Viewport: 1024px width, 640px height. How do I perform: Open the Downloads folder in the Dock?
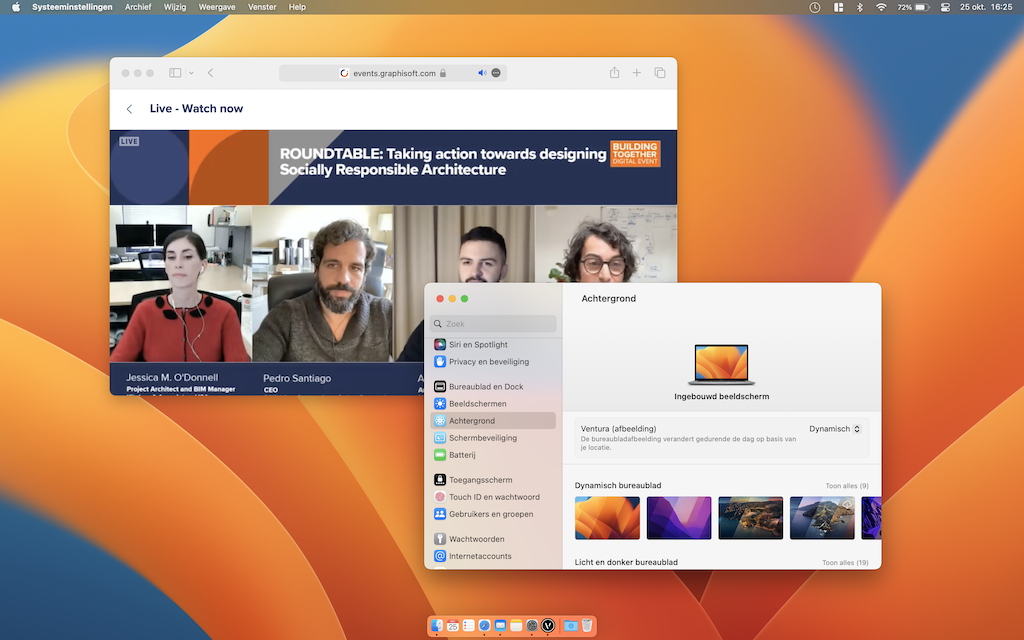point(571,626)
